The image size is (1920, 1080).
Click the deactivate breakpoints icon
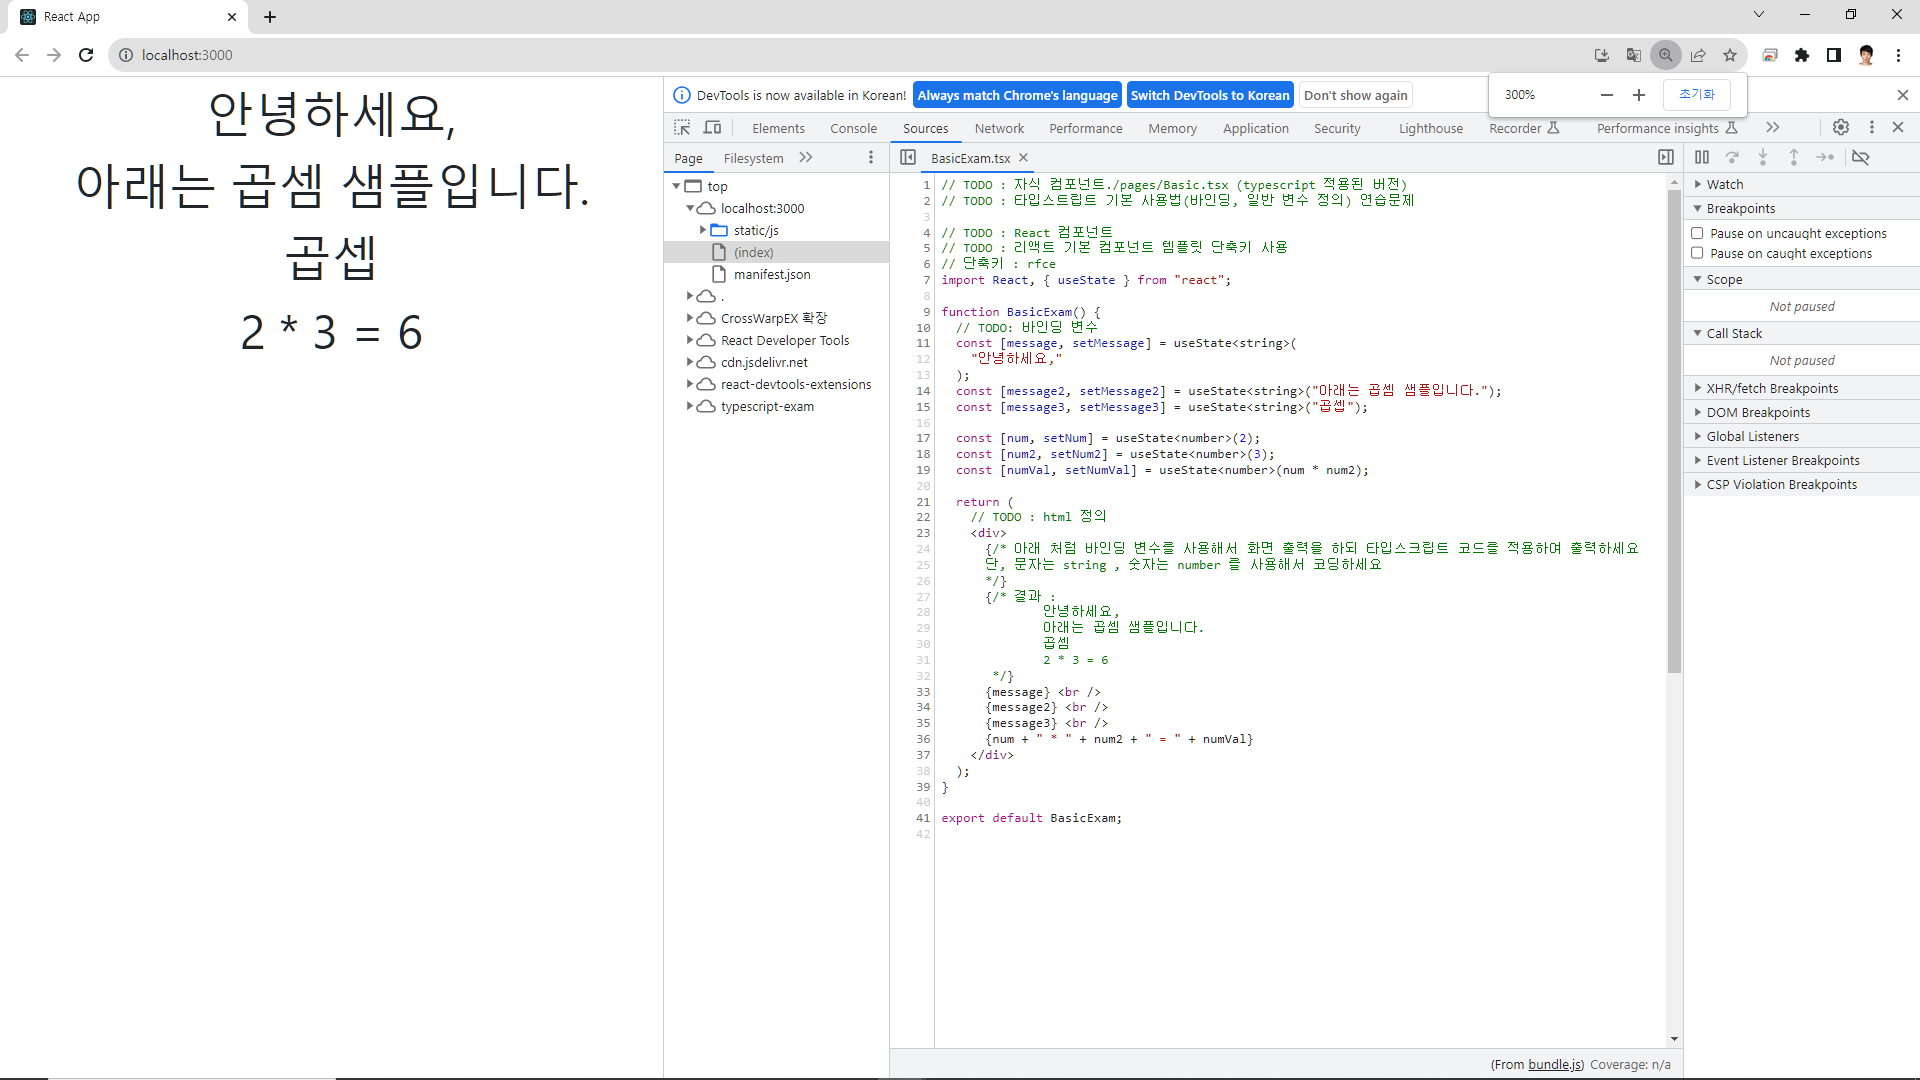[1860, 157]
